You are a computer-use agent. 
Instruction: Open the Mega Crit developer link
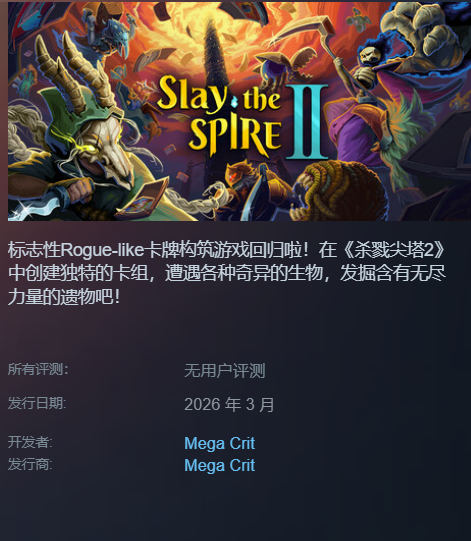coord(219,443)
